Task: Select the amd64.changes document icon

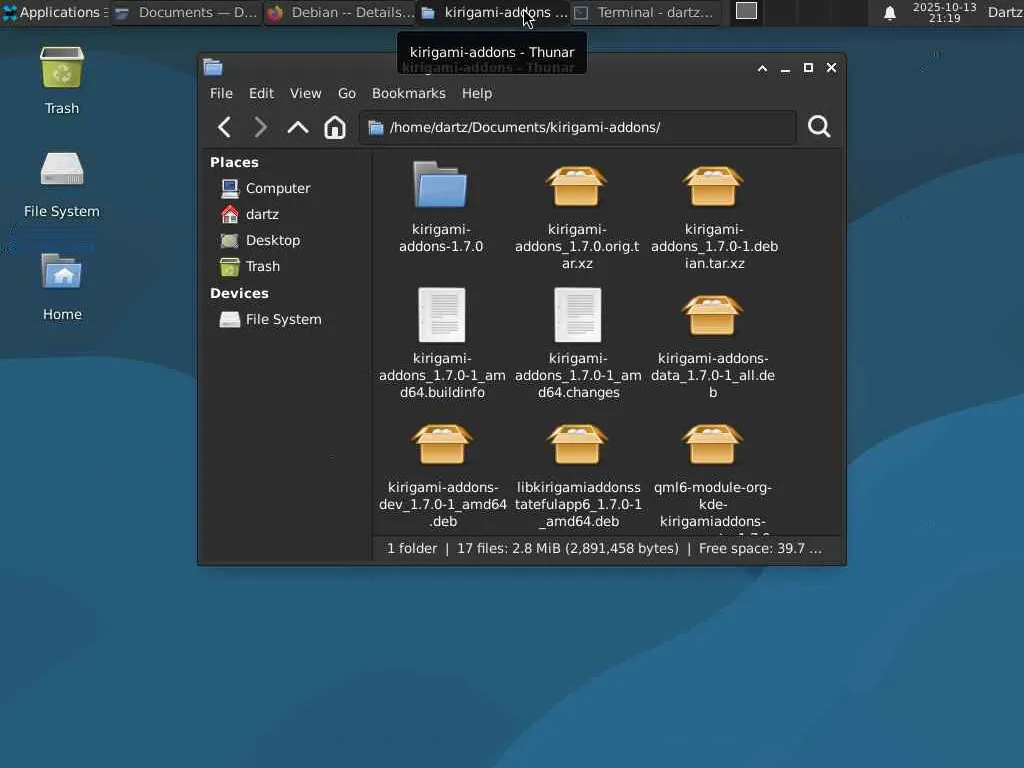Action: (577, 315)
